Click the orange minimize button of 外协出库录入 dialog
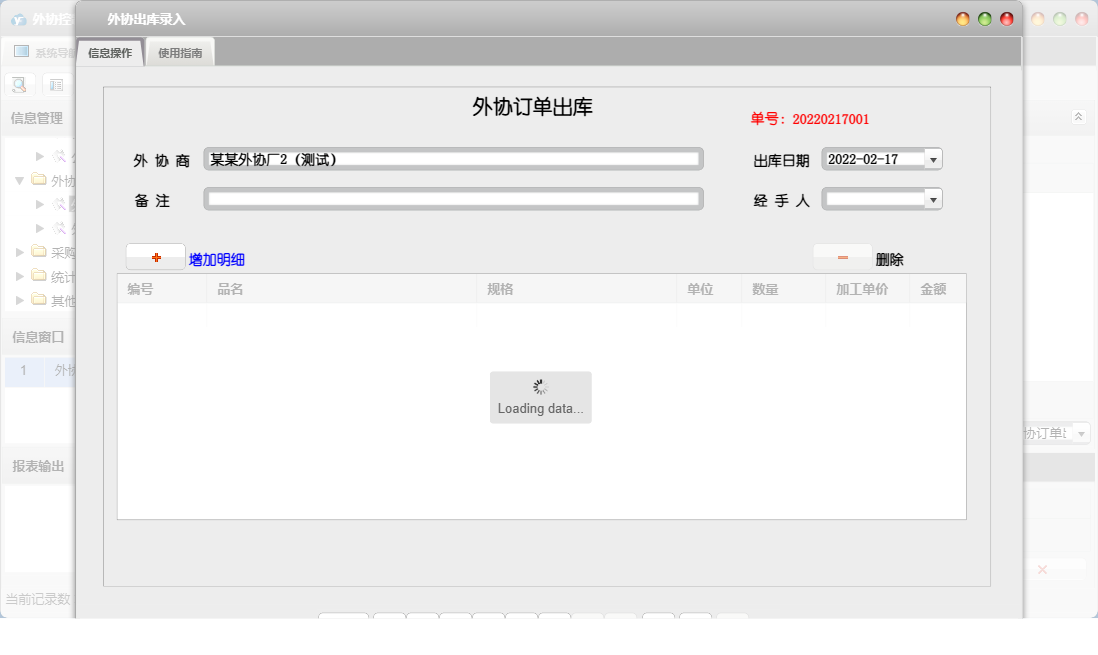This screenshot has height=655, width=1098. pos(963,19)
